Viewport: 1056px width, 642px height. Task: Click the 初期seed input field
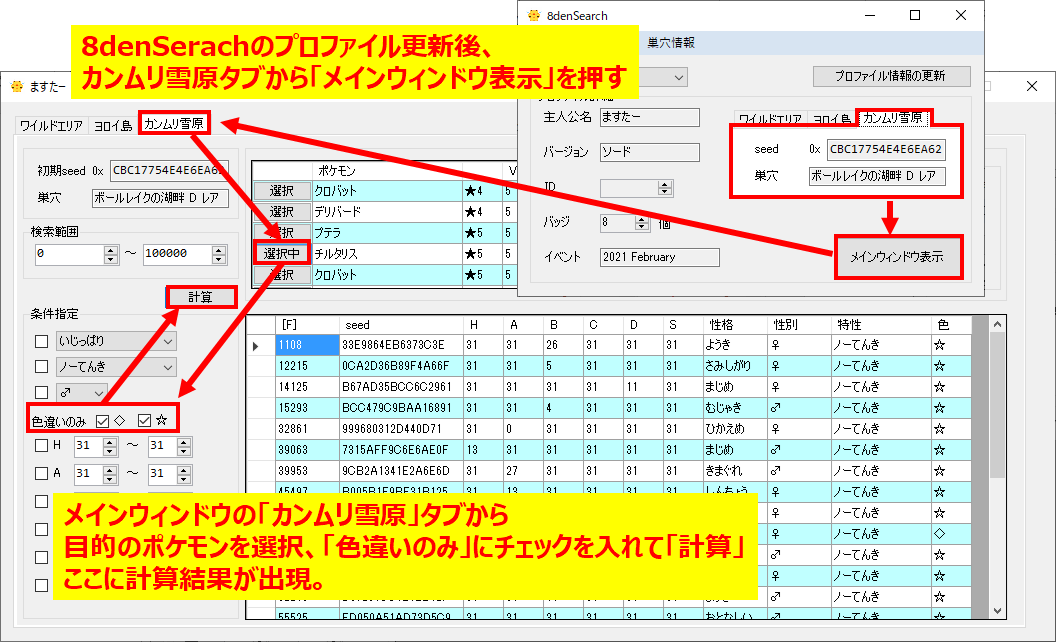click(169, 170)
